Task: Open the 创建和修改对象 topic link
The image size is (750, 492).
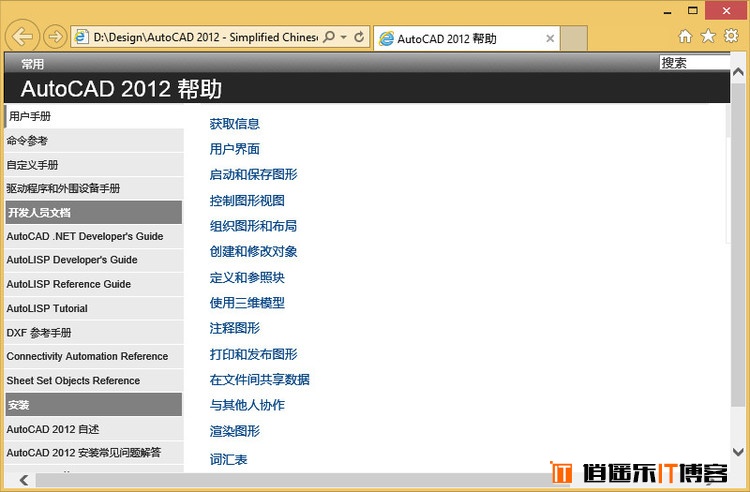Action: [254, 251]
